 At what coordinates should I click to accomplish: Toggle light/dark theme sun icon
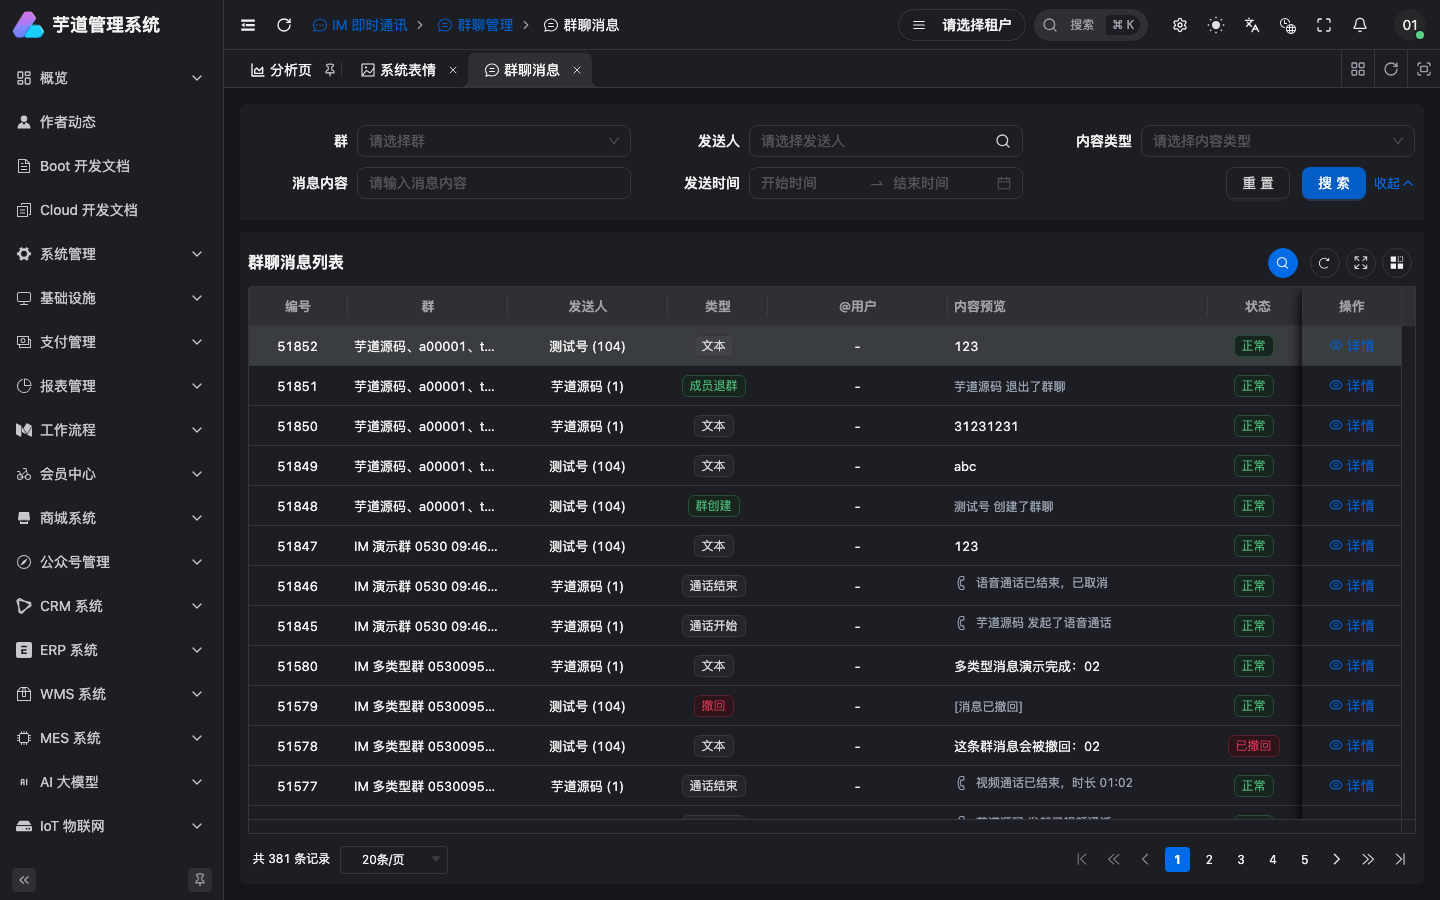click(1216, 25)
